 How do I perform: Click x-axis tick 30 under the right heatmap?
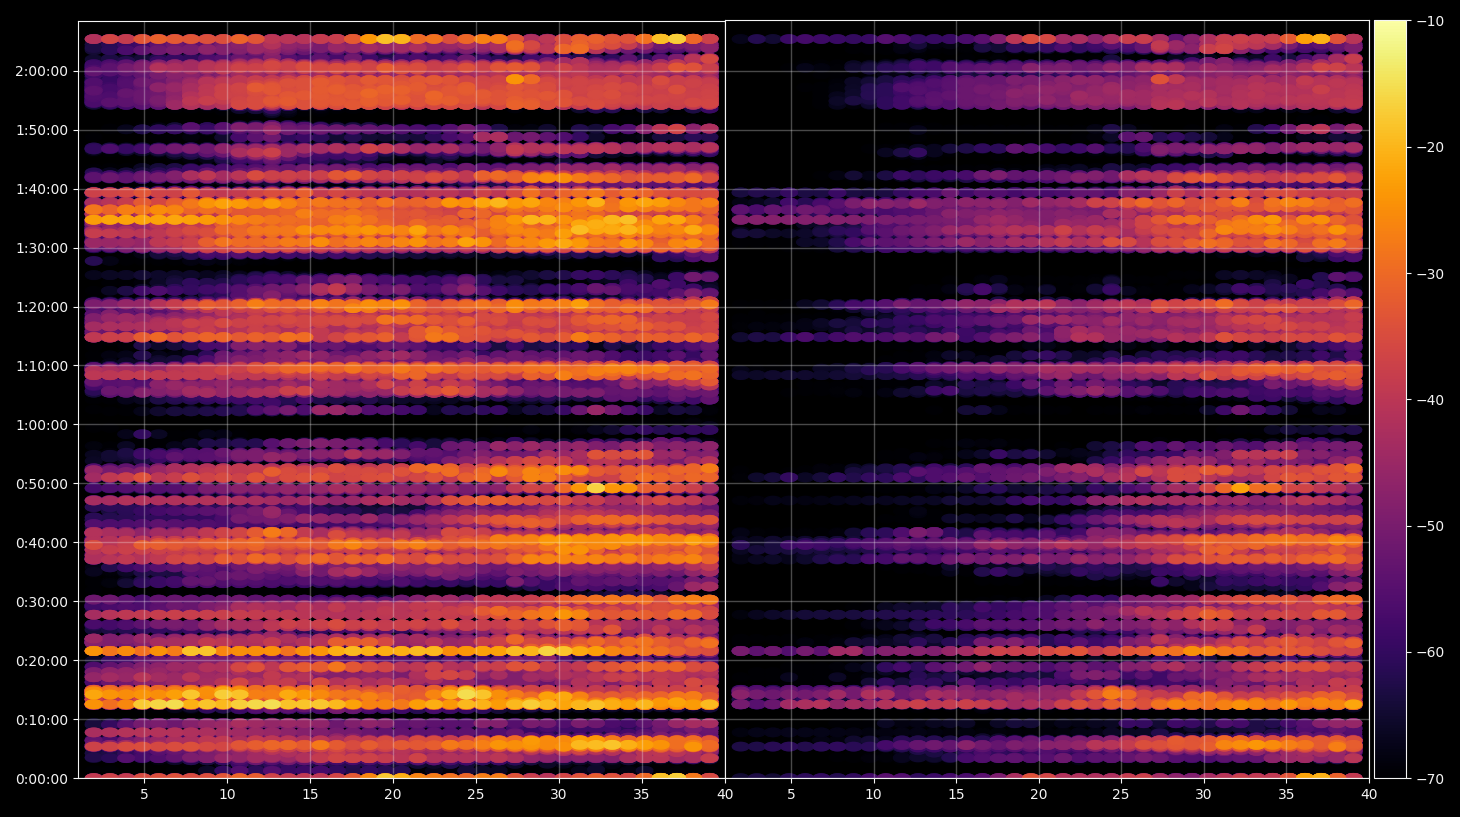(x=1204, y=795)
